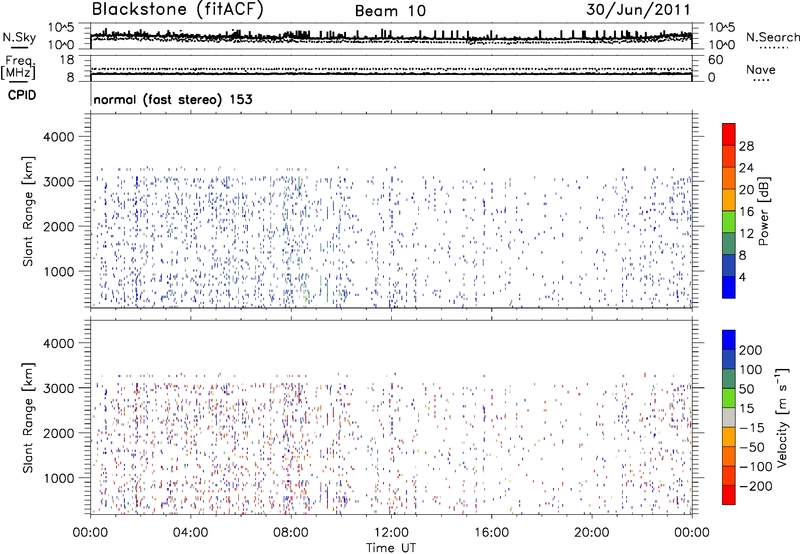This screenshot has width=800, height=554.
Task: Click the velocity panel 'Slant Range [km]' label
Action: coord(28,418)
